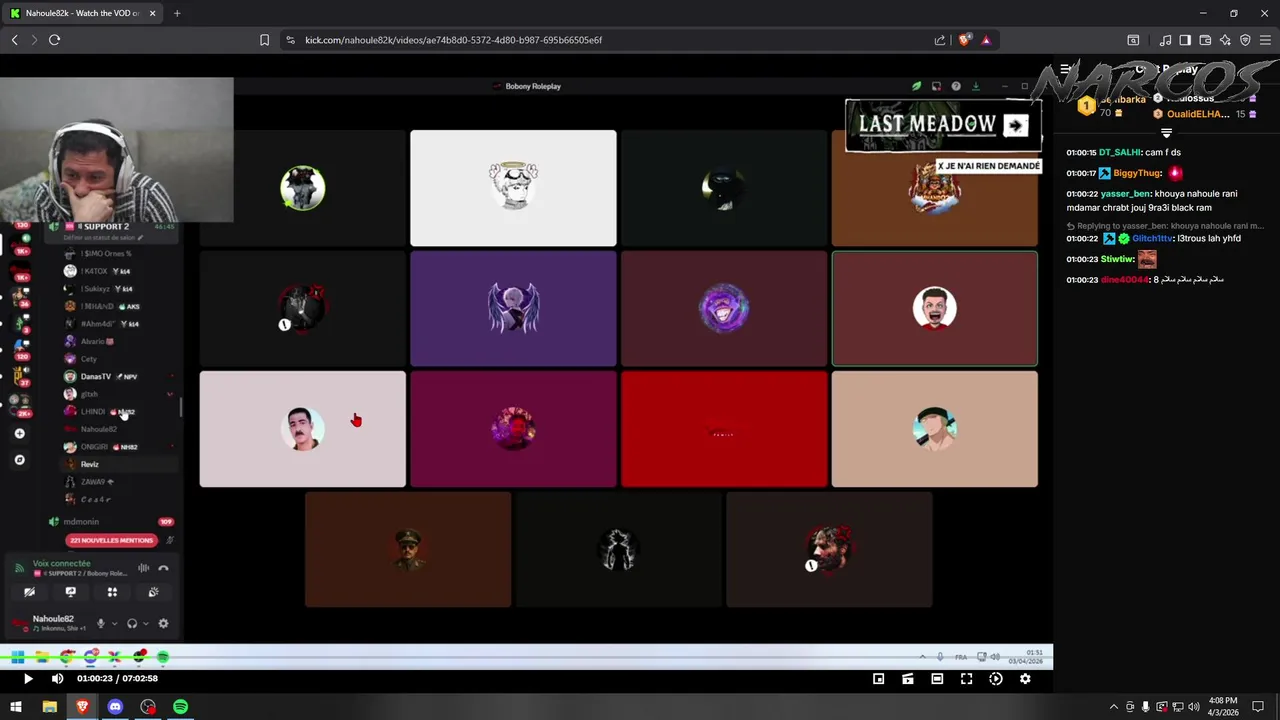
Task: Play the Kick VOD video
Action: (28, 678)
